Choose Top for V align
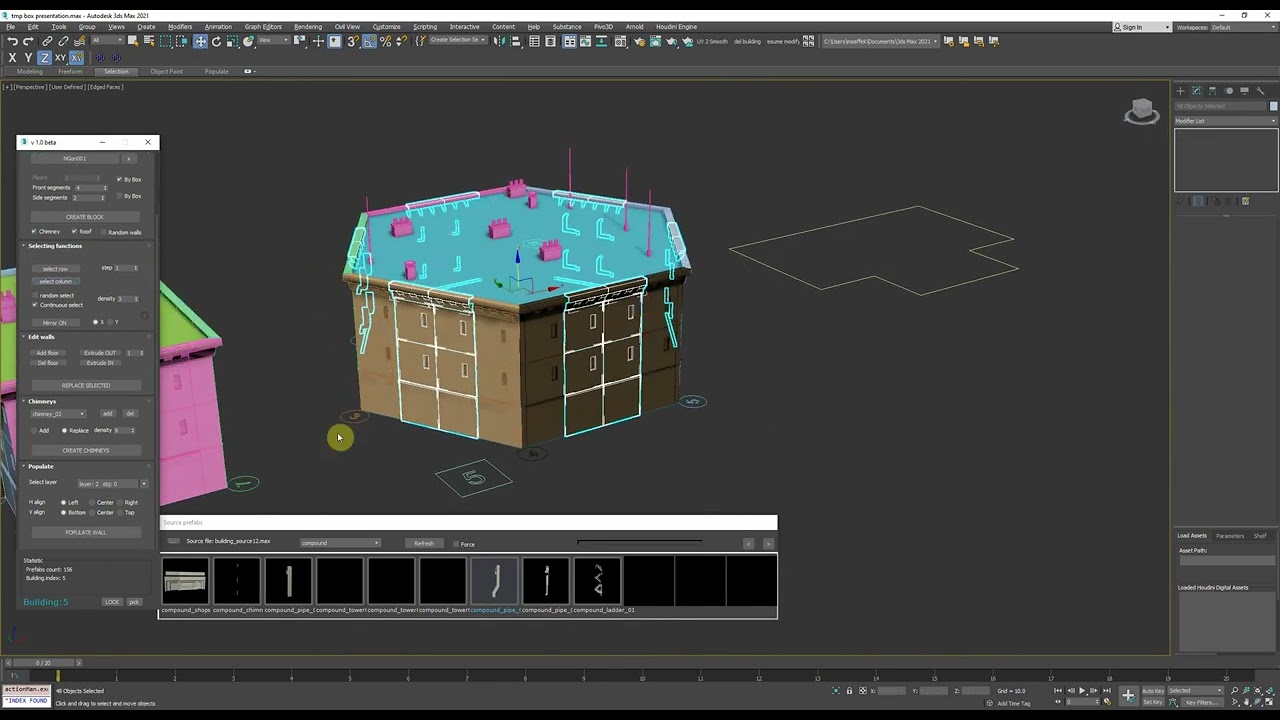Image resolution: width=1280 pixels, height=720 pixels. 120,513
